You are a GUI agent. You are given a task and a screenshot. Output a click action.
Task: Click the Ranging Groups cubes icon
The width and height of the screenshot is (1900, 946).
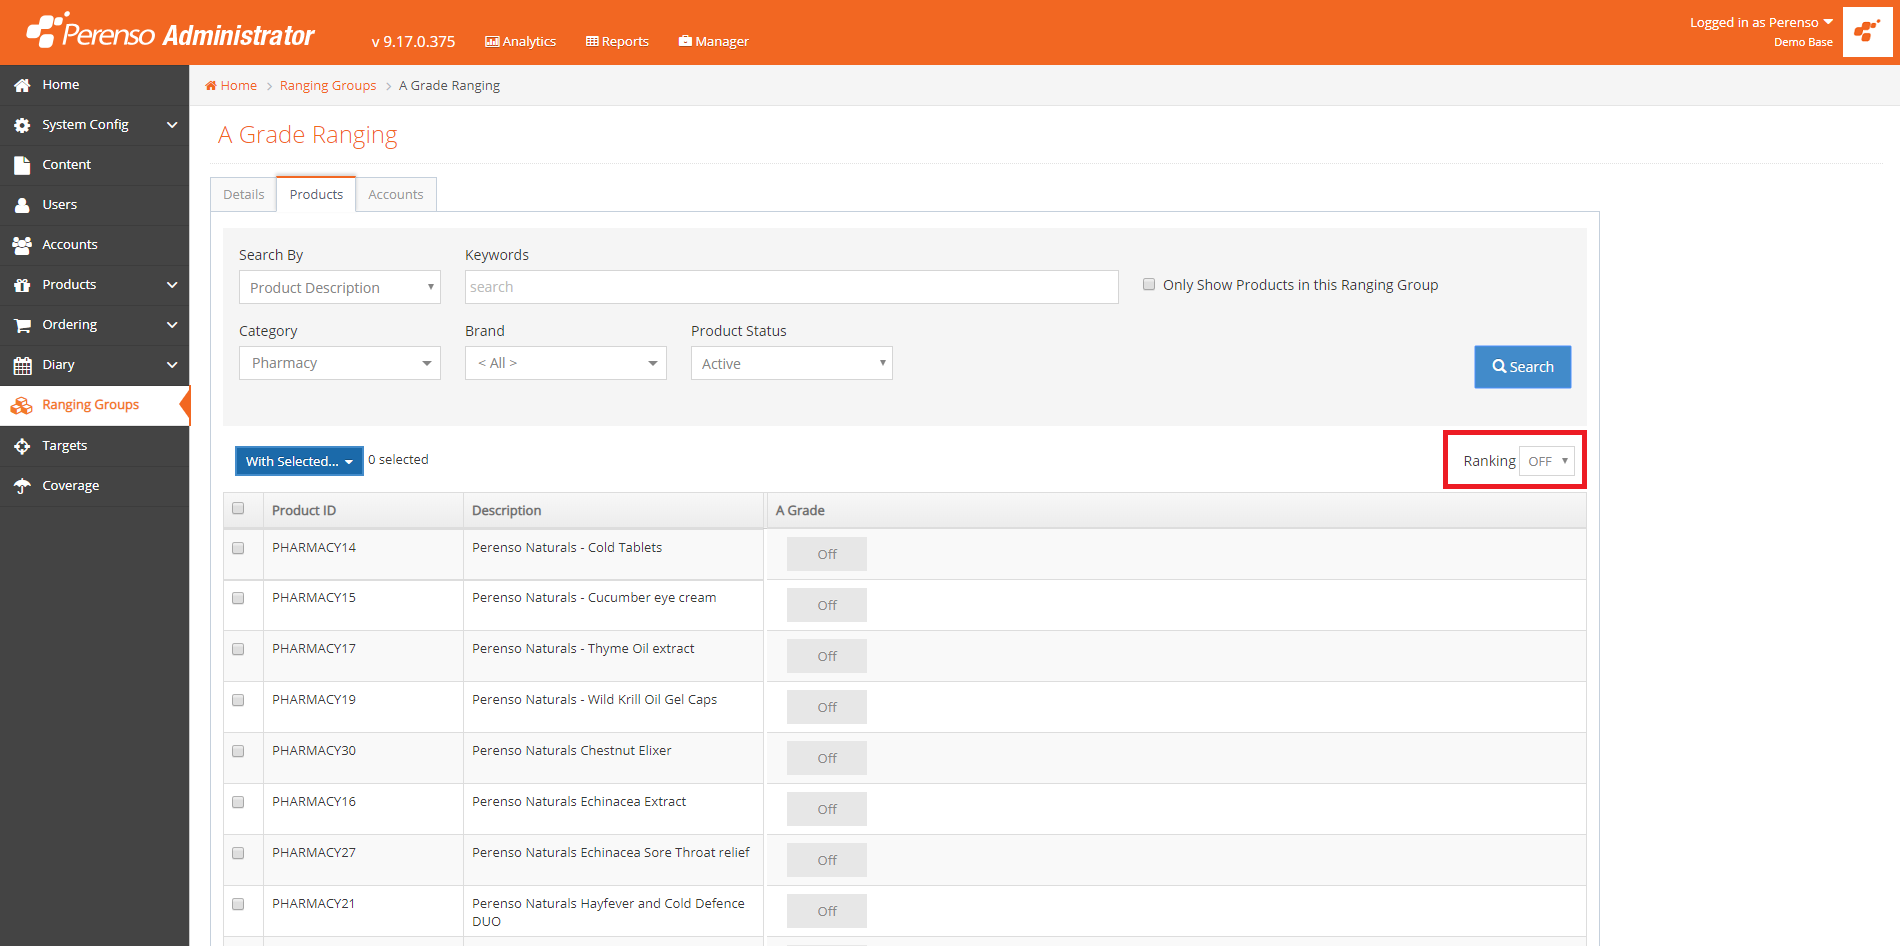click(x=21, y=405)
